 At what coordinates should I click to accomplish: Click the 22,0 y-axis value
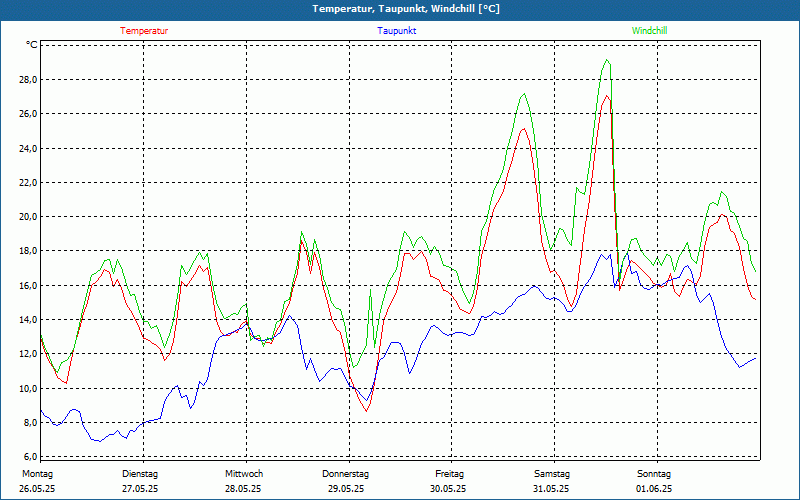29,183
